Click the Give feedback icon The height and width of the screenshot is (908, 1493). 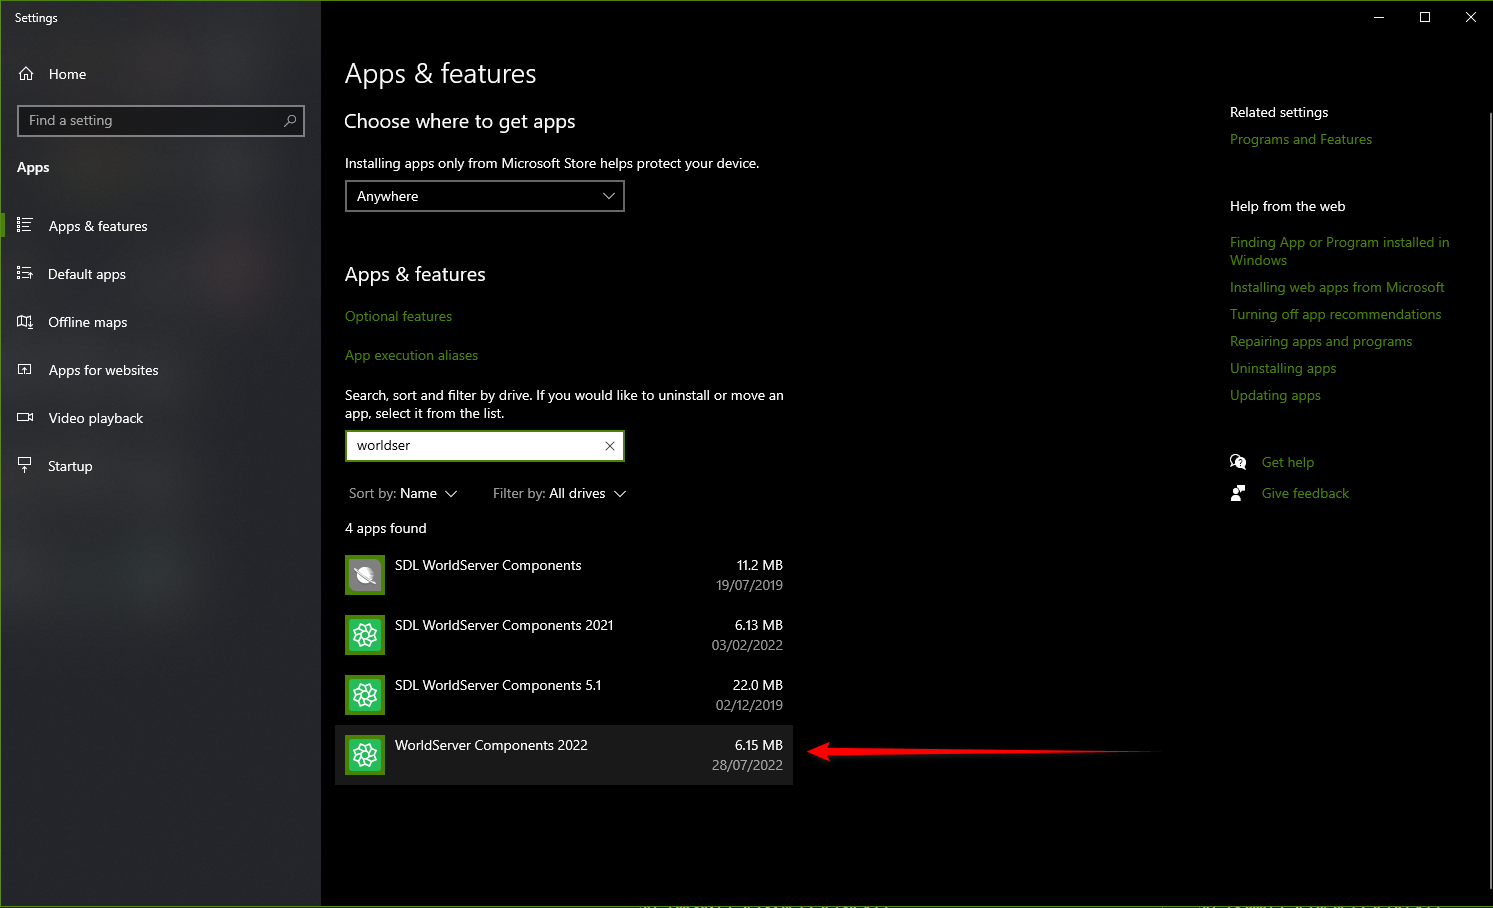click(1238, 492)
